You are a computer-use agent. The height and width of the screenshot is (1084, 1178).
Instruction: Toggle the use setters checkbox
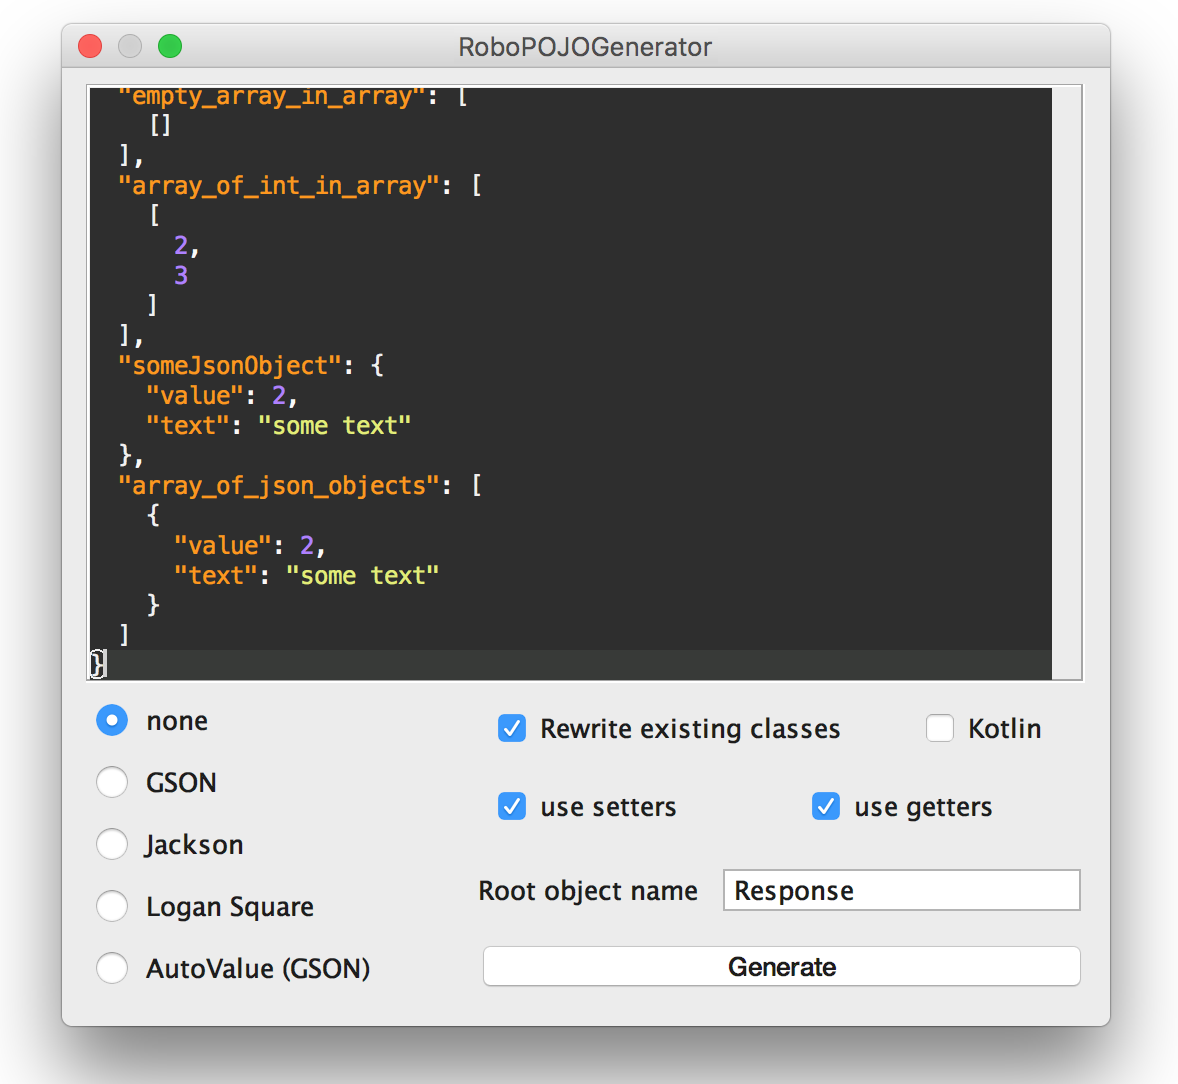[512, 806]
